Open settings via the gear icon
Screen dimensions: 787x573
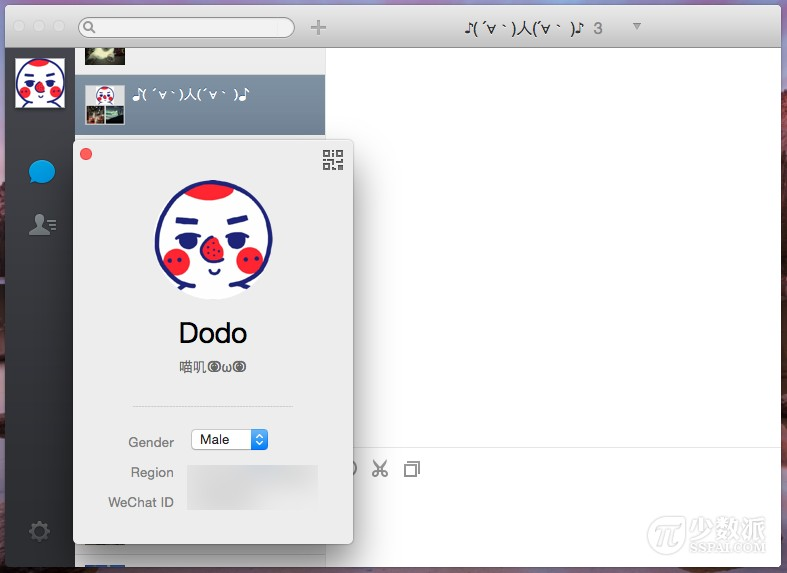click(39, 531)
